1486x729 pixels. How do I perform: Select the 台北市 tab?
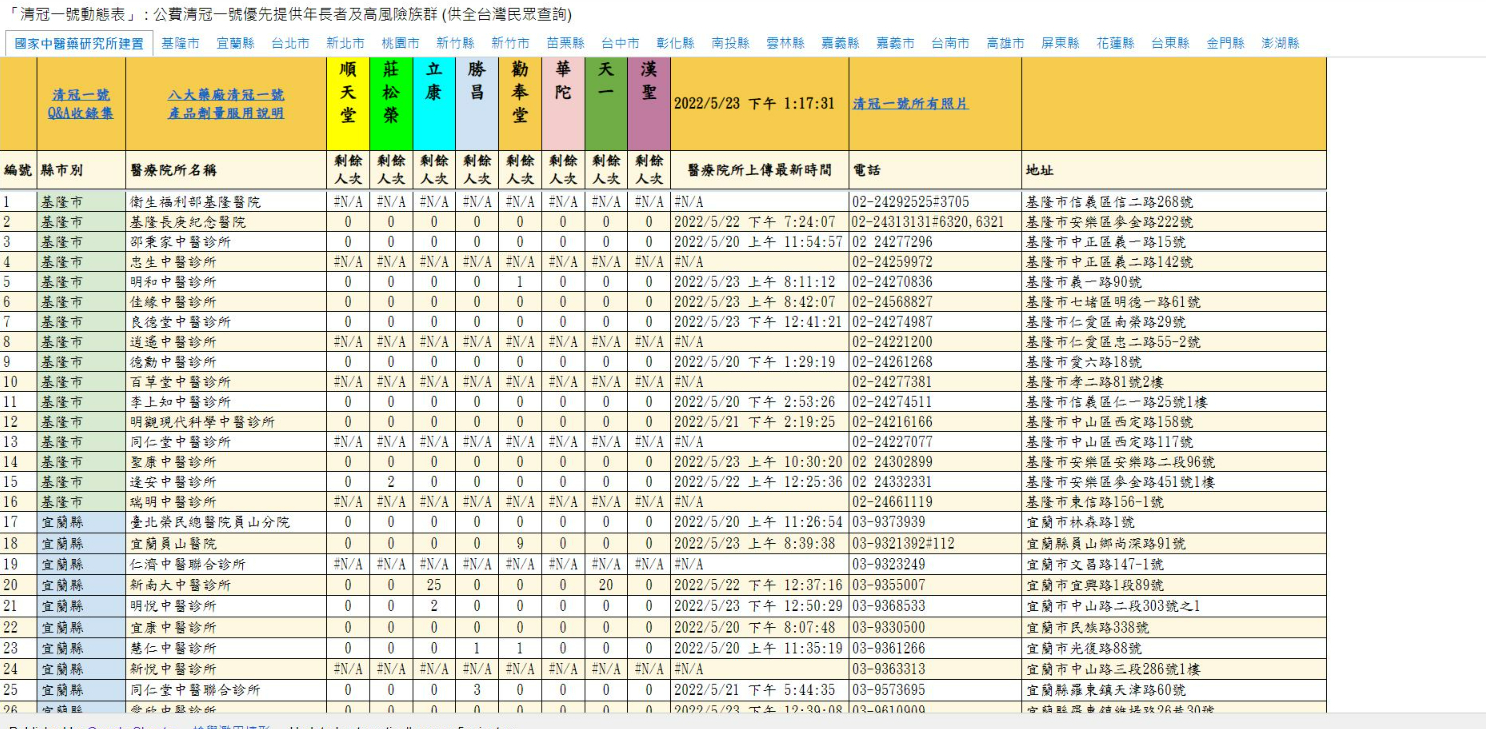click(290, 44)
